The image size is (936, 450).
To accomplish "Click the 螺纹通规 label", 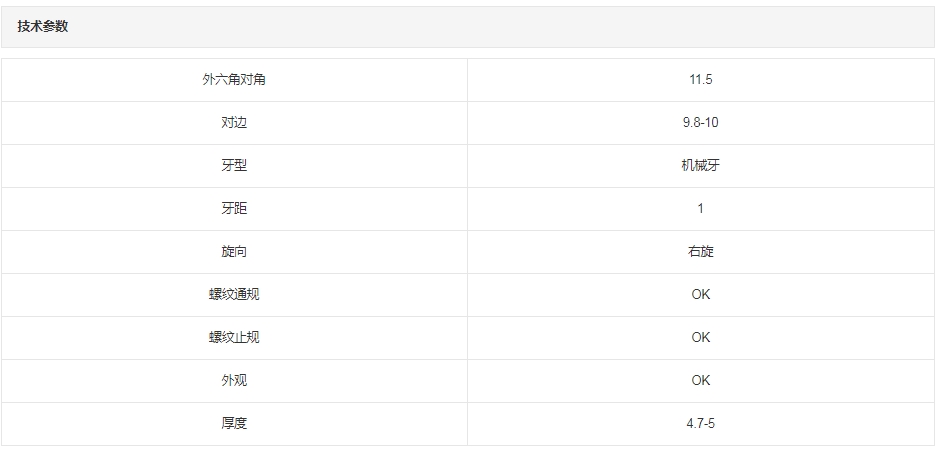I will pos(234,294).
